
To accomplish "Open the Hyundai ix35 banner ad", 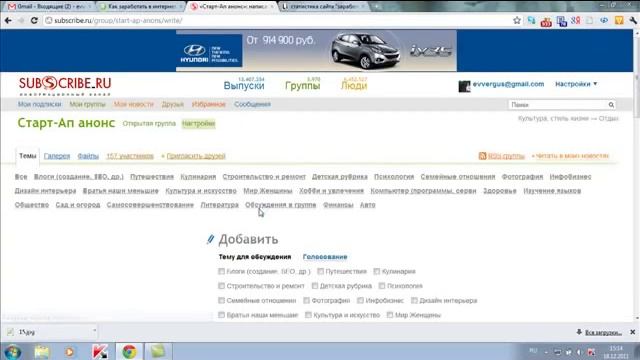I will pyautogui.click(x=316, y=51).
